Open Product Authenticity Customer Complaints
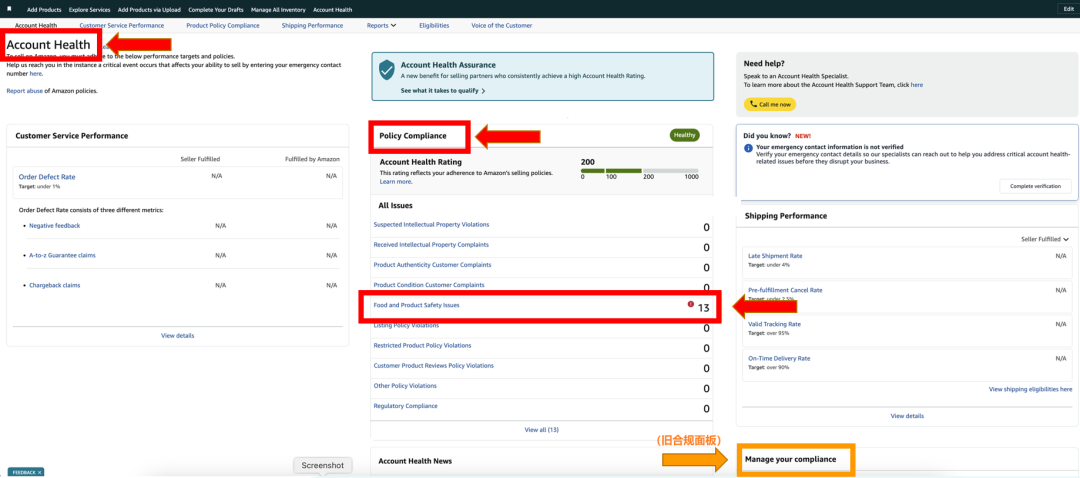Viewport: 1080px width, 478px height. click(432, 264)
